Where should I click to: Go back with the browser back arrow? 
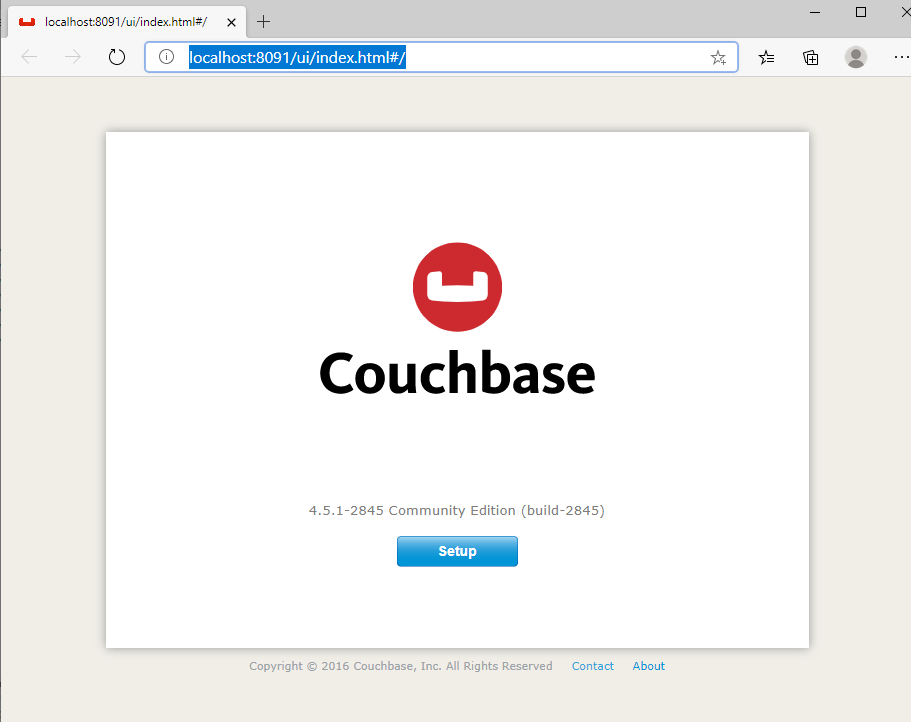(x=29, y=57)
